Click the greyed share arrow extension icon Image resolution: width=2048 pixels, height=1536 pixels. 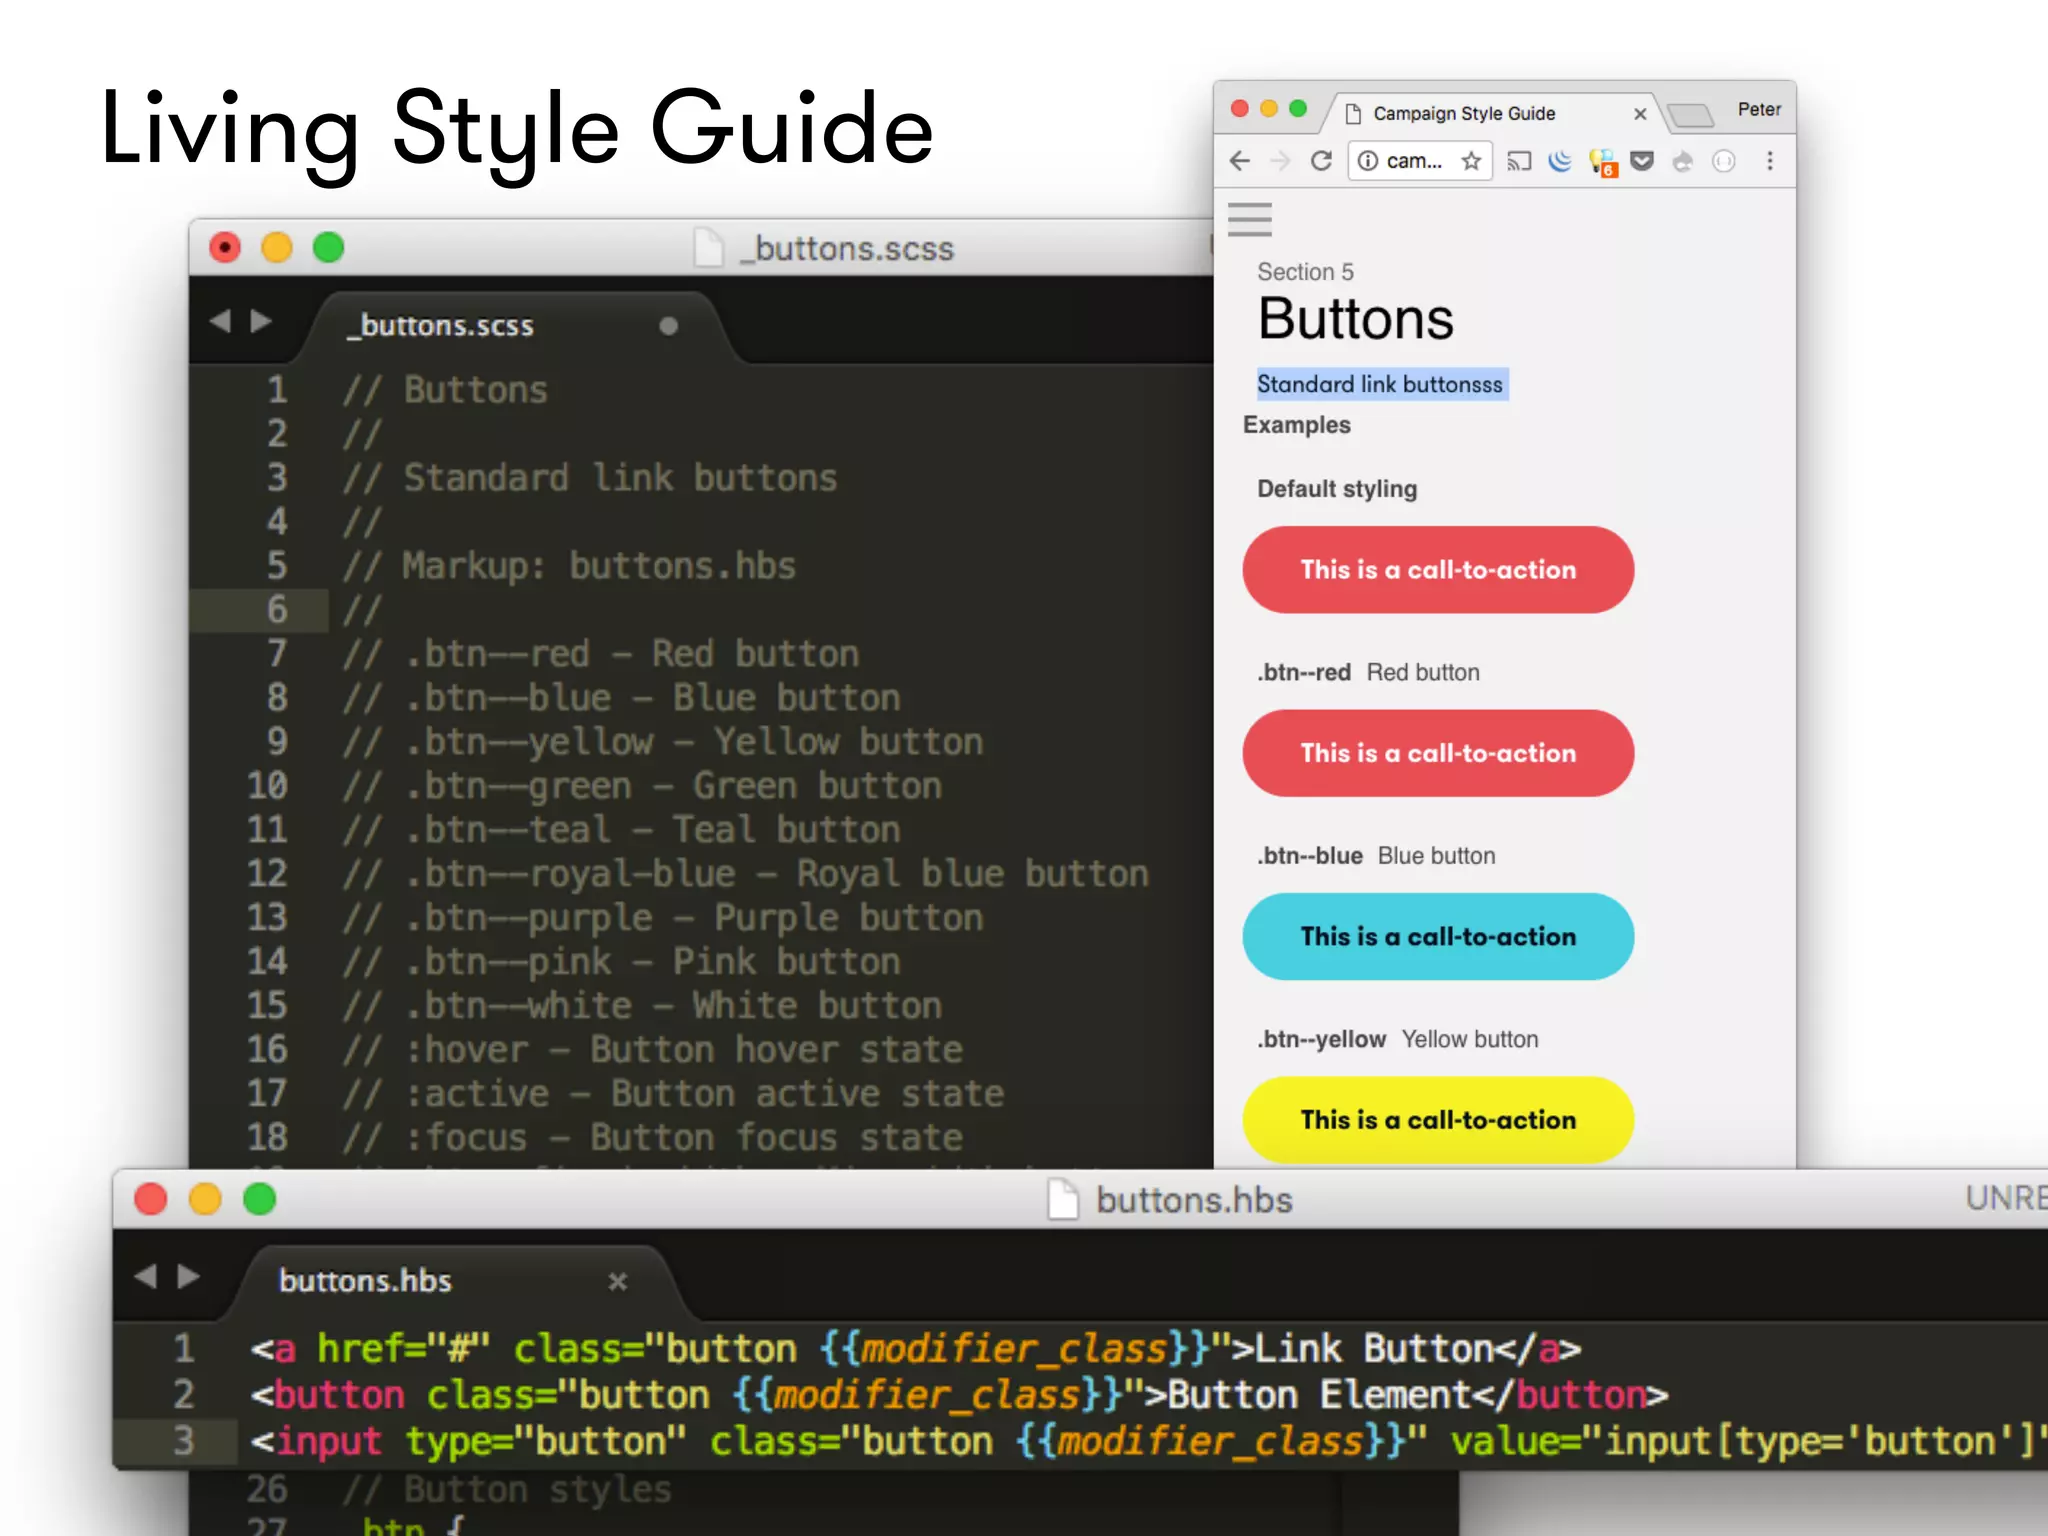pyautogui.click(x=1683, y=161)
